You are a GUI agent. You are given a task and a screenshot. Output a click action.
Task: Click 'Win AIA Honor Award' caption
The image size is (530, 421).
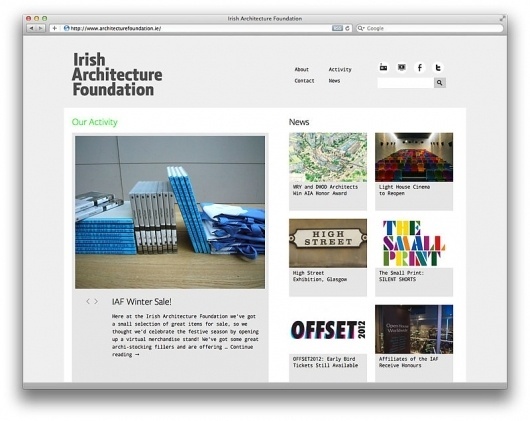(x=320, y=193)
